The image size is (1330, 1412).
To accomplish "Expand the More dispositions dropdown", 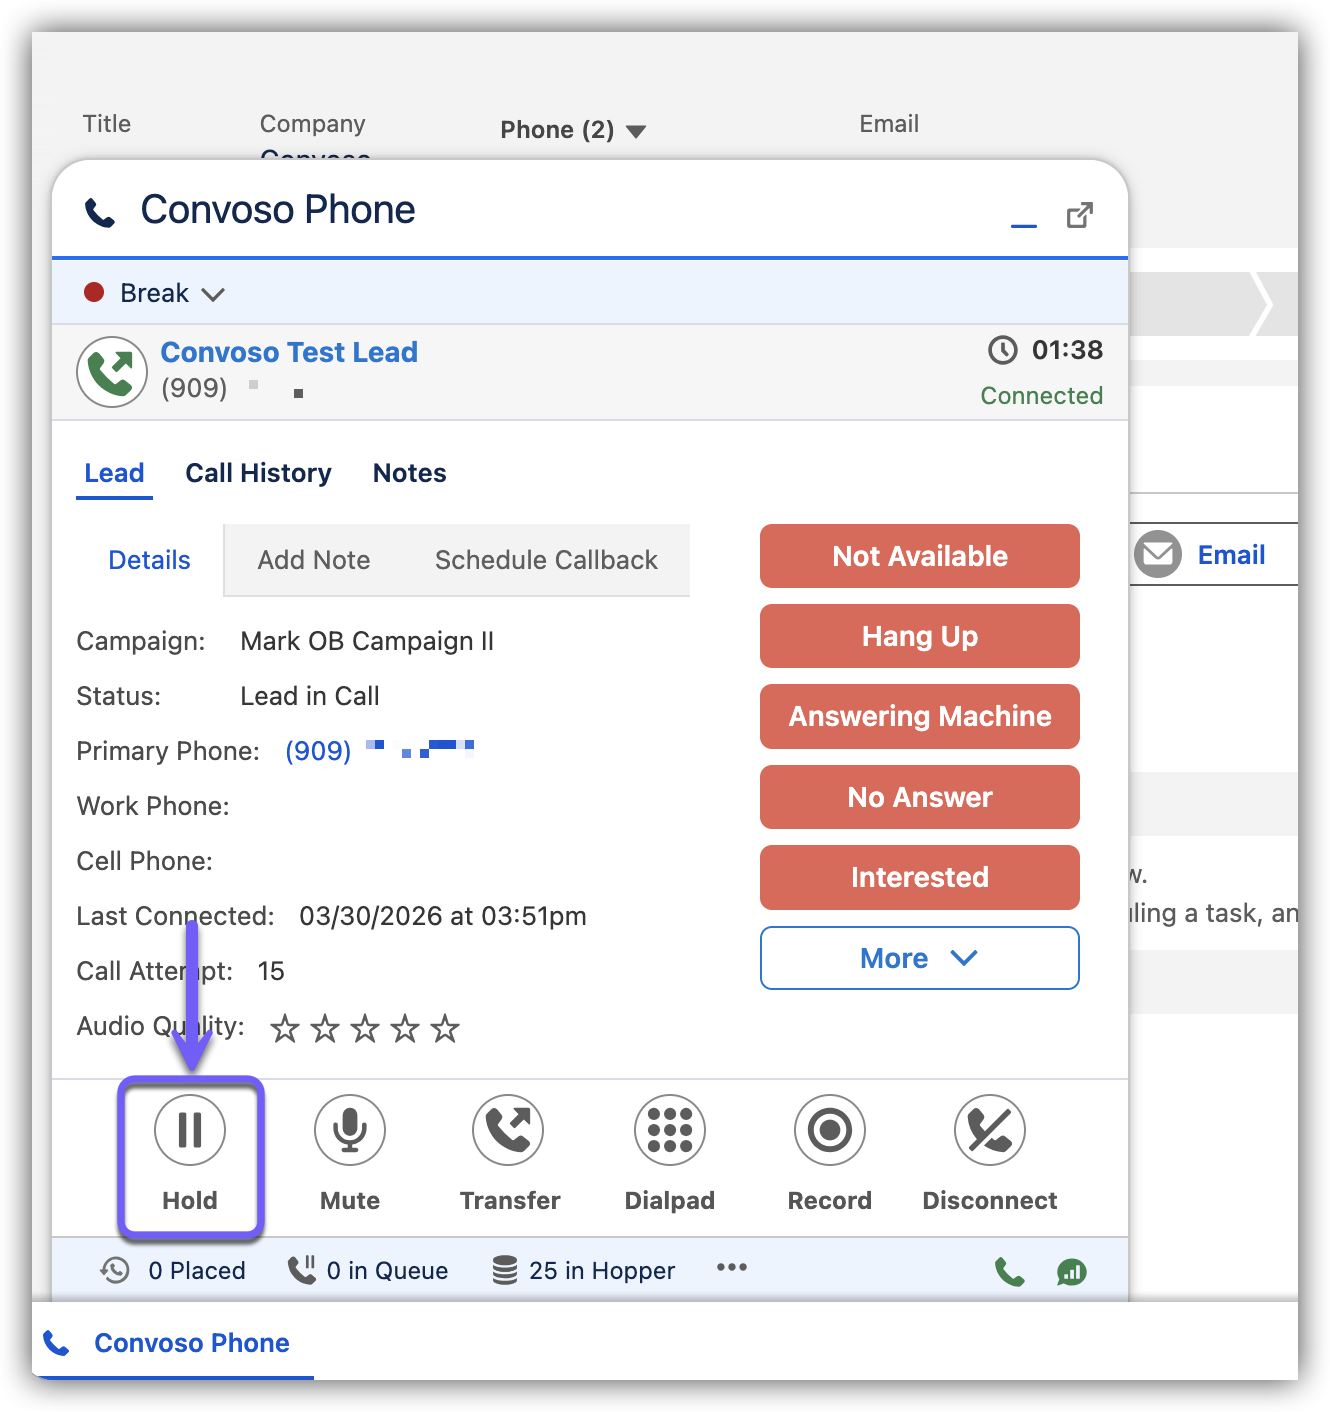I will (x=919, y=958).
